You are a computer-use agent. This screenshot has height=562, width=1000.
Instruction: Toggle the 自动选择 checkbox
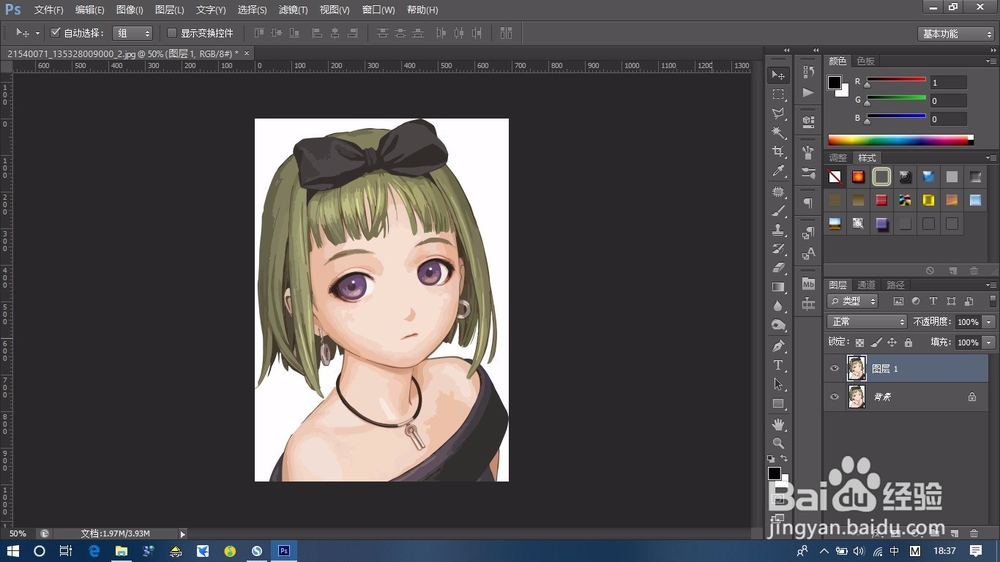pyautogui.click(x=55, y=33)
